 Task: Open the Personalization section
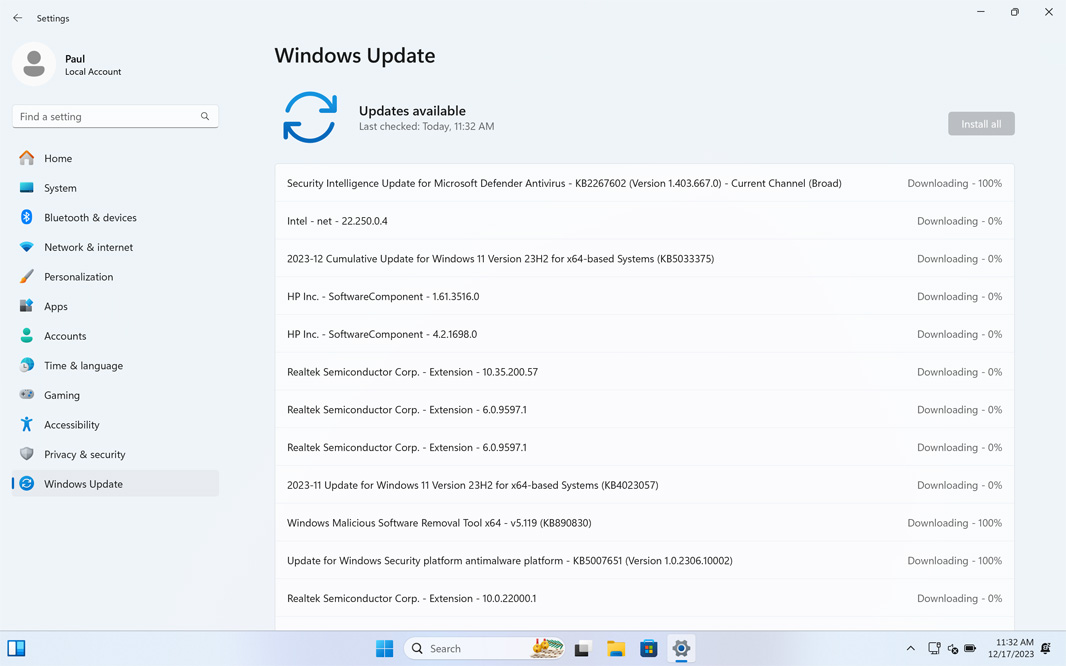[116, 277]
